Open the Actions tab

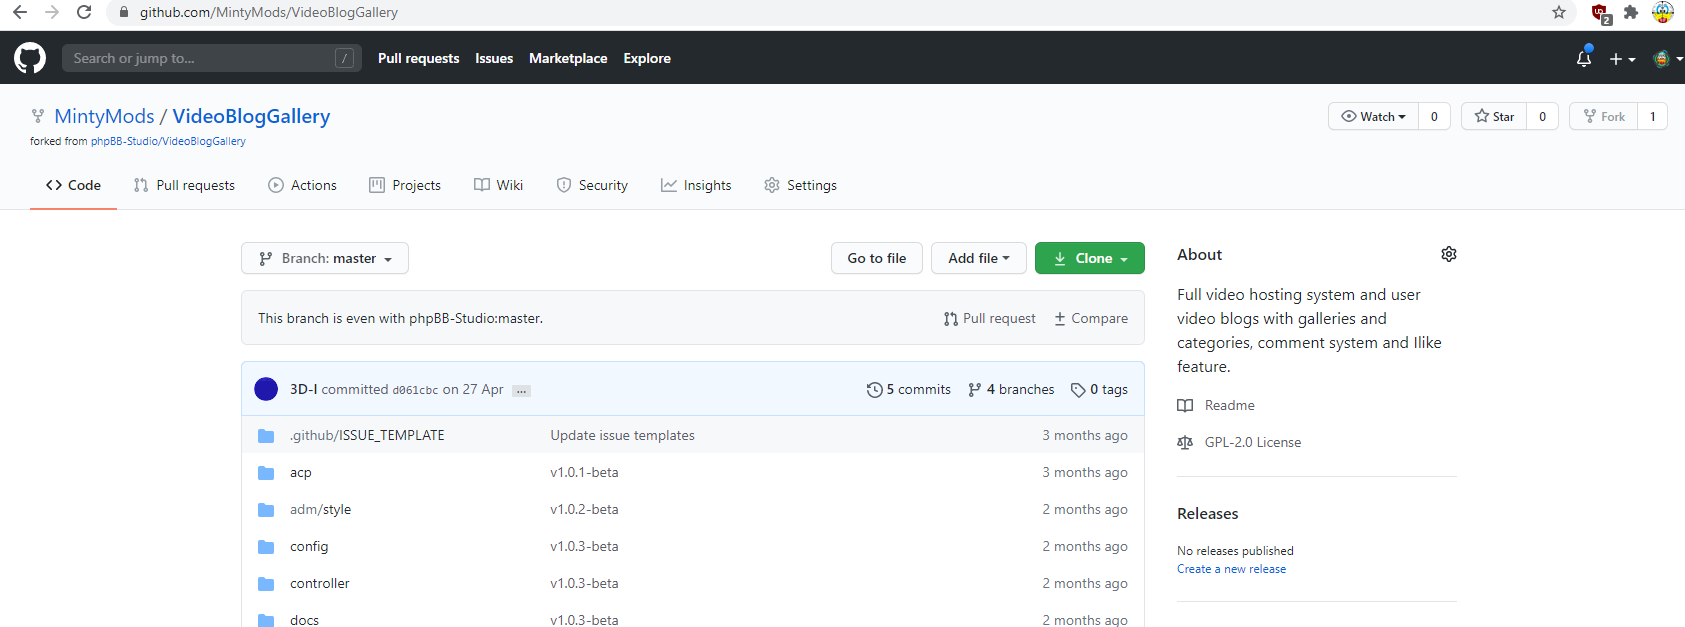point(302,185)
